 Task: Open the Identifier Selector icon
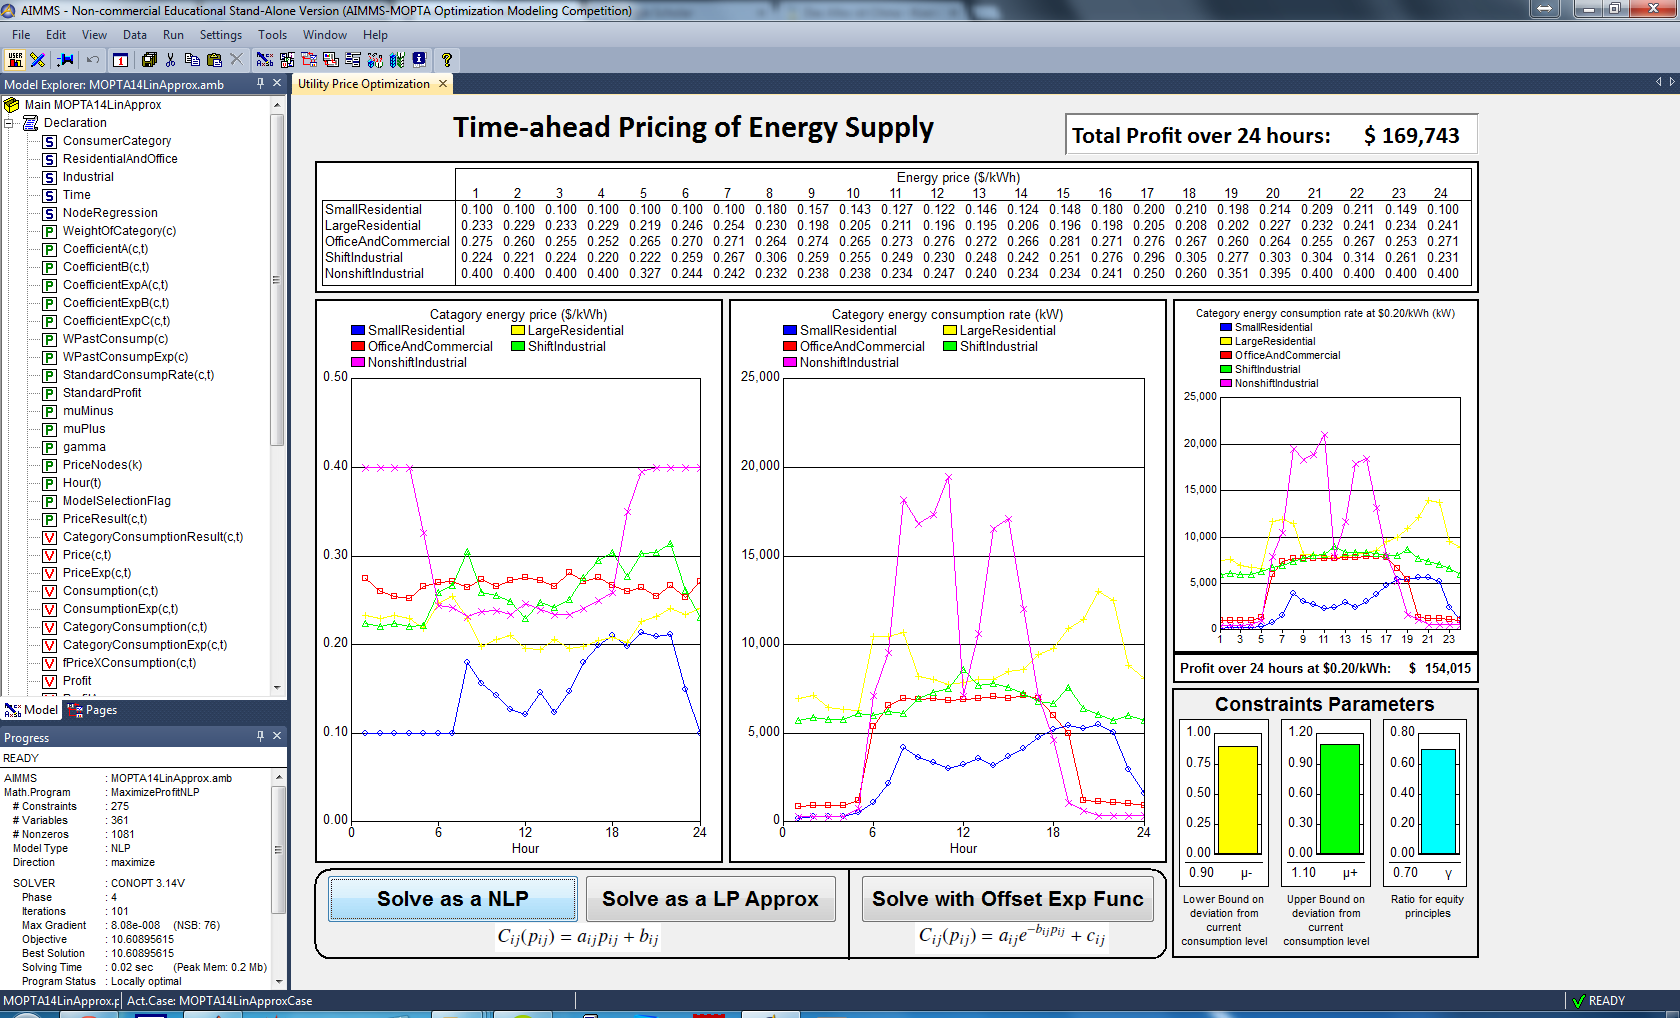(287, 60)
